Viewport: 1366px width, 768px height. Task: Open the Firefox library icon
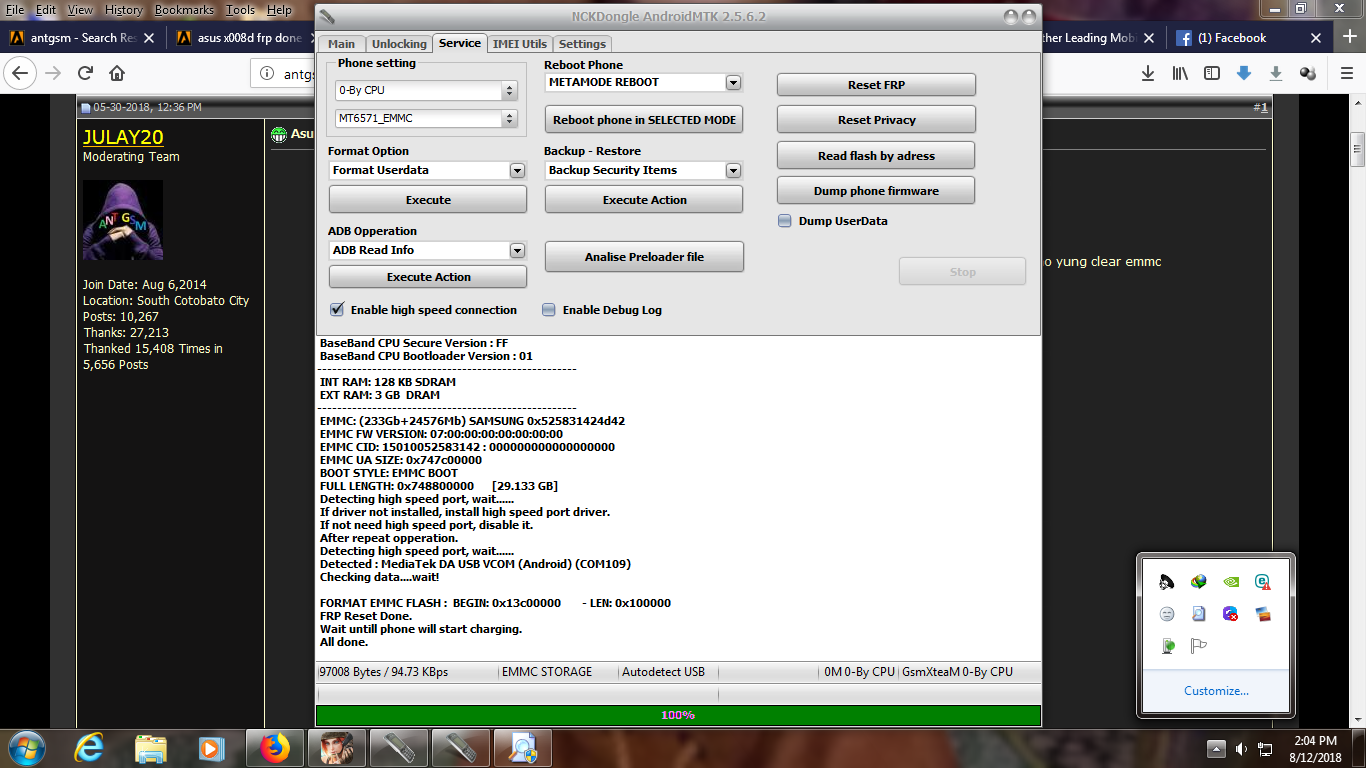coord(1180,73)
